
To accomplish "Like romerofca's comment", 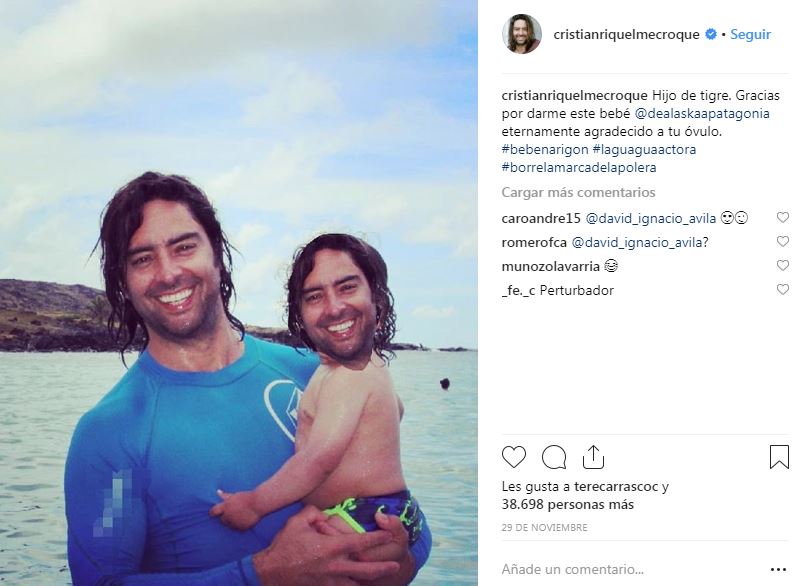I will 783,241.
